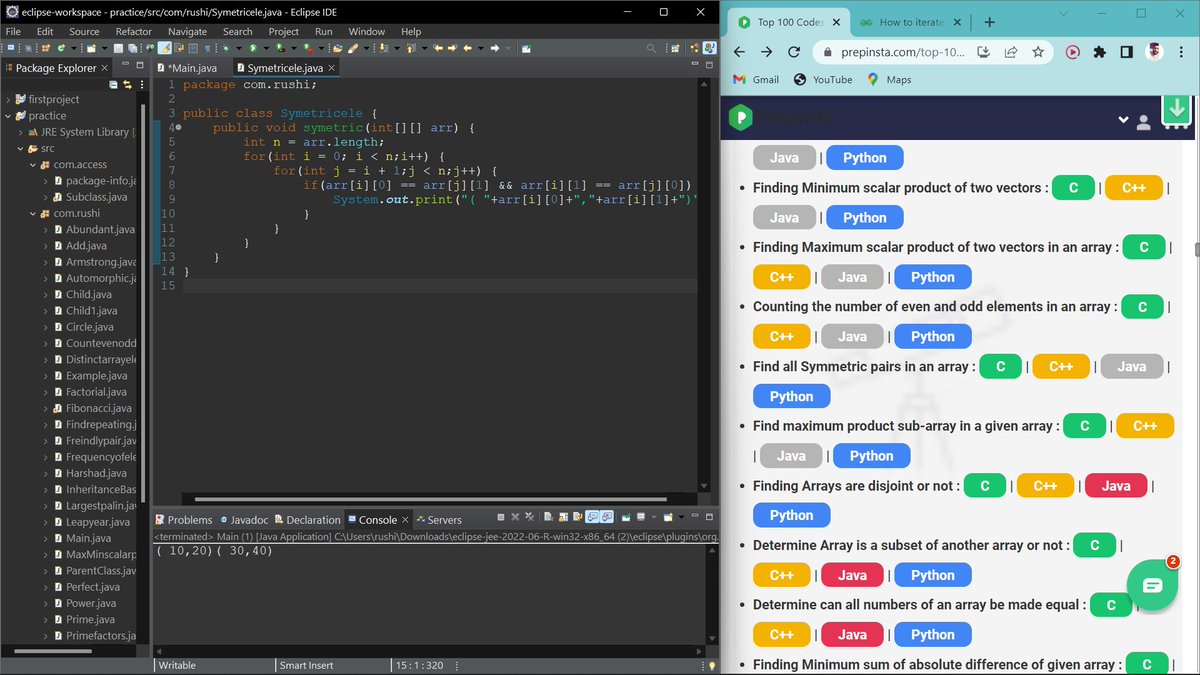Click C button for Find all Symmetric pairs

[1001, 367]
